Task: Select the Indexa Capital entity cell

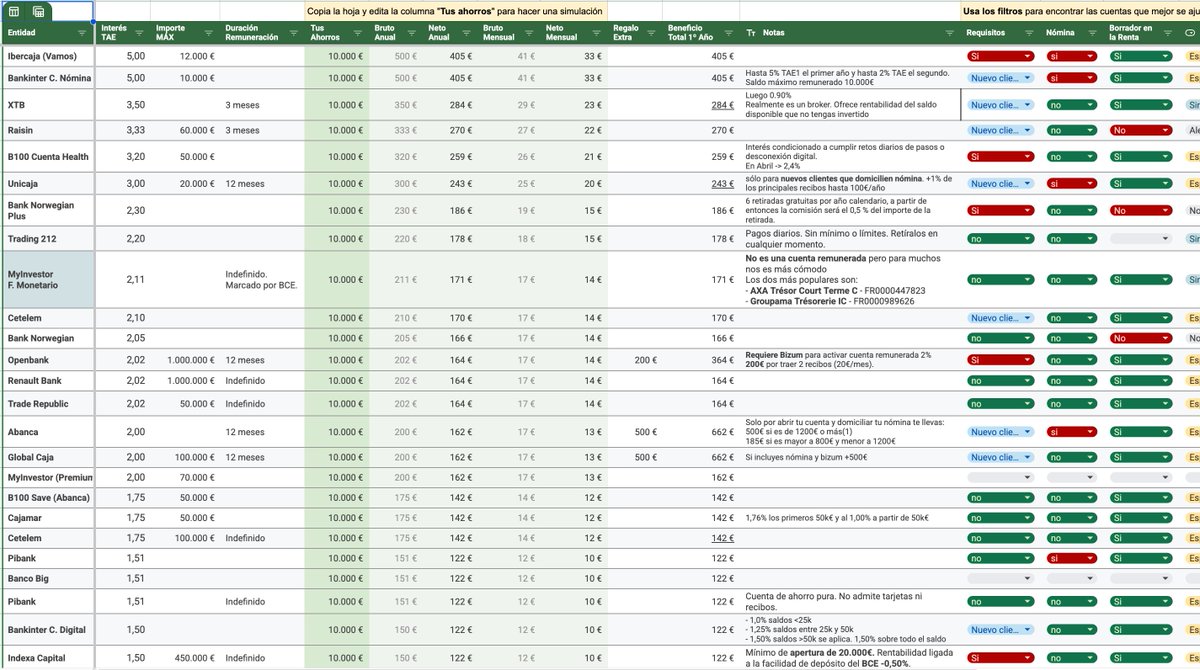Action: 47,658
